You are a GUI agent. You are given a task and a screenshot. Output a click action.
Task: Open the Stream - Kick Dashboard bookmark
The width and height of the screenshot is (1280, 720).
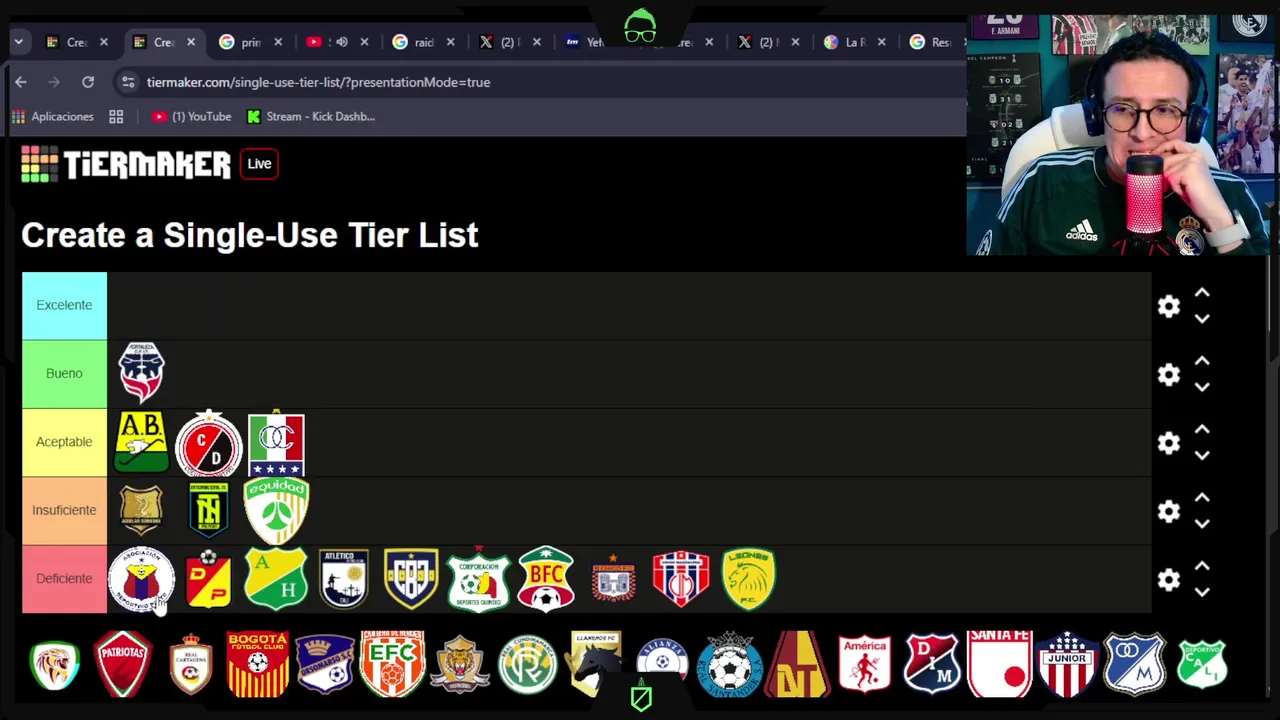[x=310, y=117]
